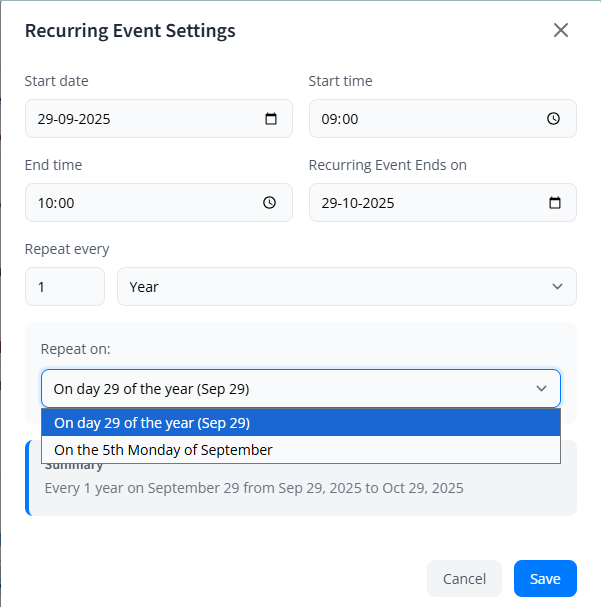Click the Repeat every number field
Viewport: 601px width, 607px height.
(x=64, y=287)
